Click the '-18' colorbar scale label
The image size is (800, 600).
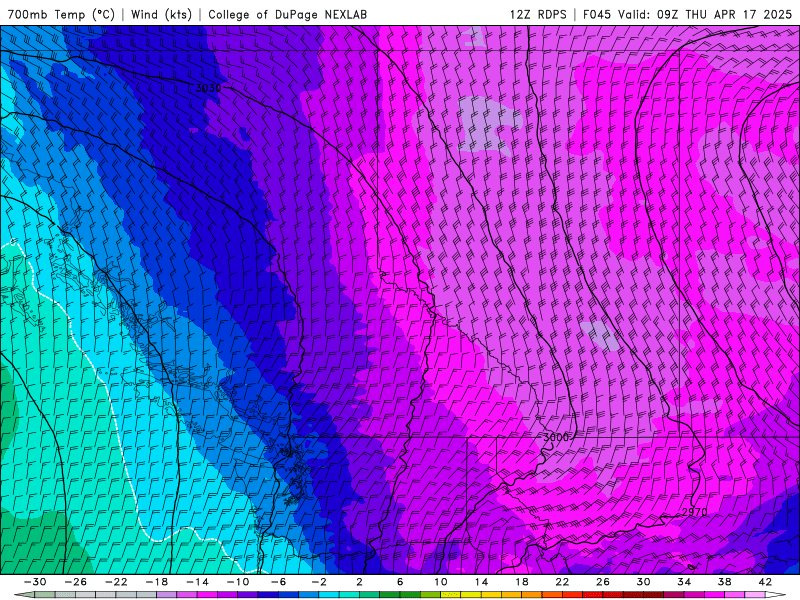[157, 582]
